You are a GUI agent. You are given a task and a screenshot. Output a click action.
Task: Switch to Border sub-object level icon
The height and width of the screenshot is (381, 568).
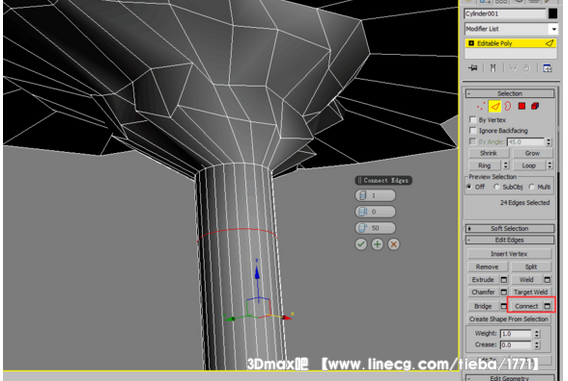508,106
